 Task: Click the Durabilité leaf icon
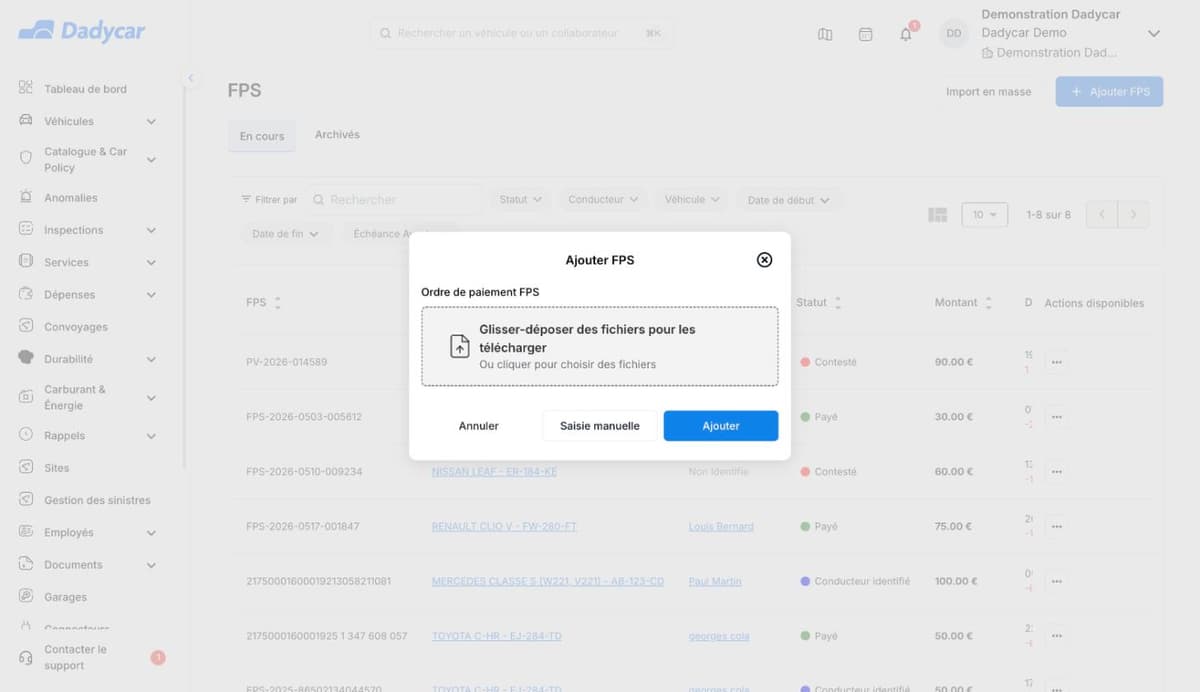click(x=26, y=358)
